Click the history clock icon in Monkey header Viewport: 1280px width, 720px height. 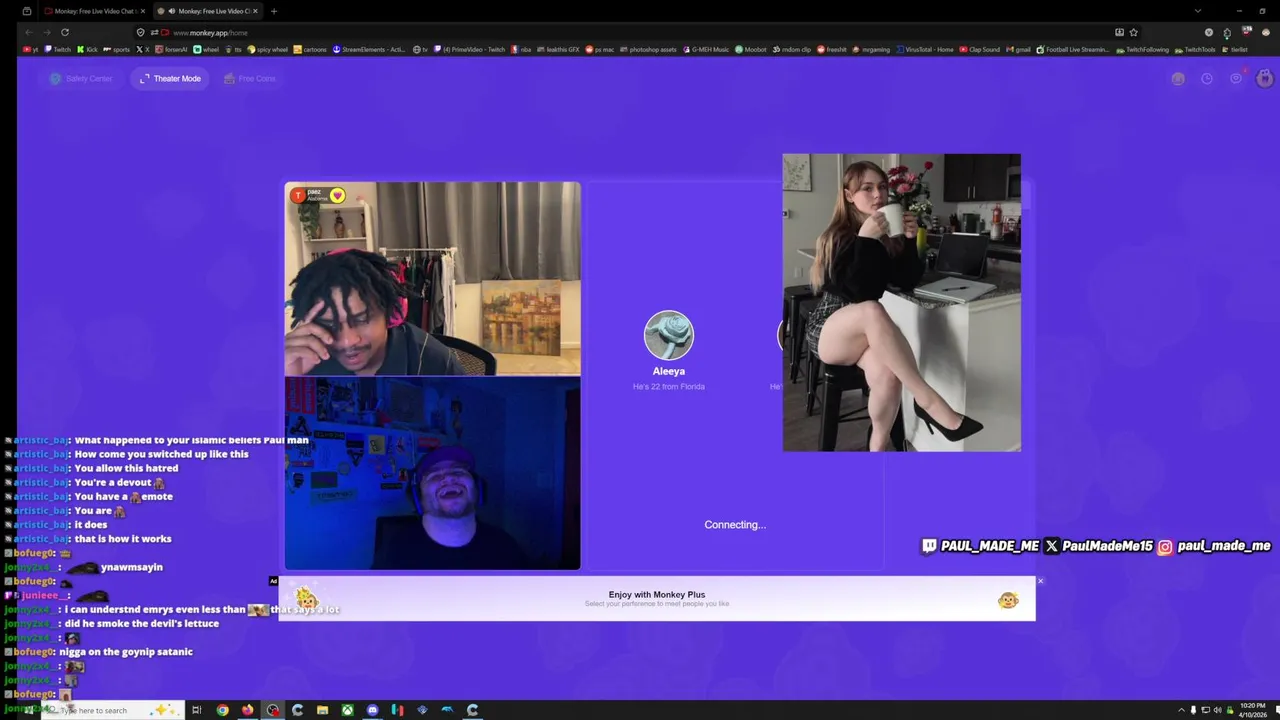(x=1207, y=78)
